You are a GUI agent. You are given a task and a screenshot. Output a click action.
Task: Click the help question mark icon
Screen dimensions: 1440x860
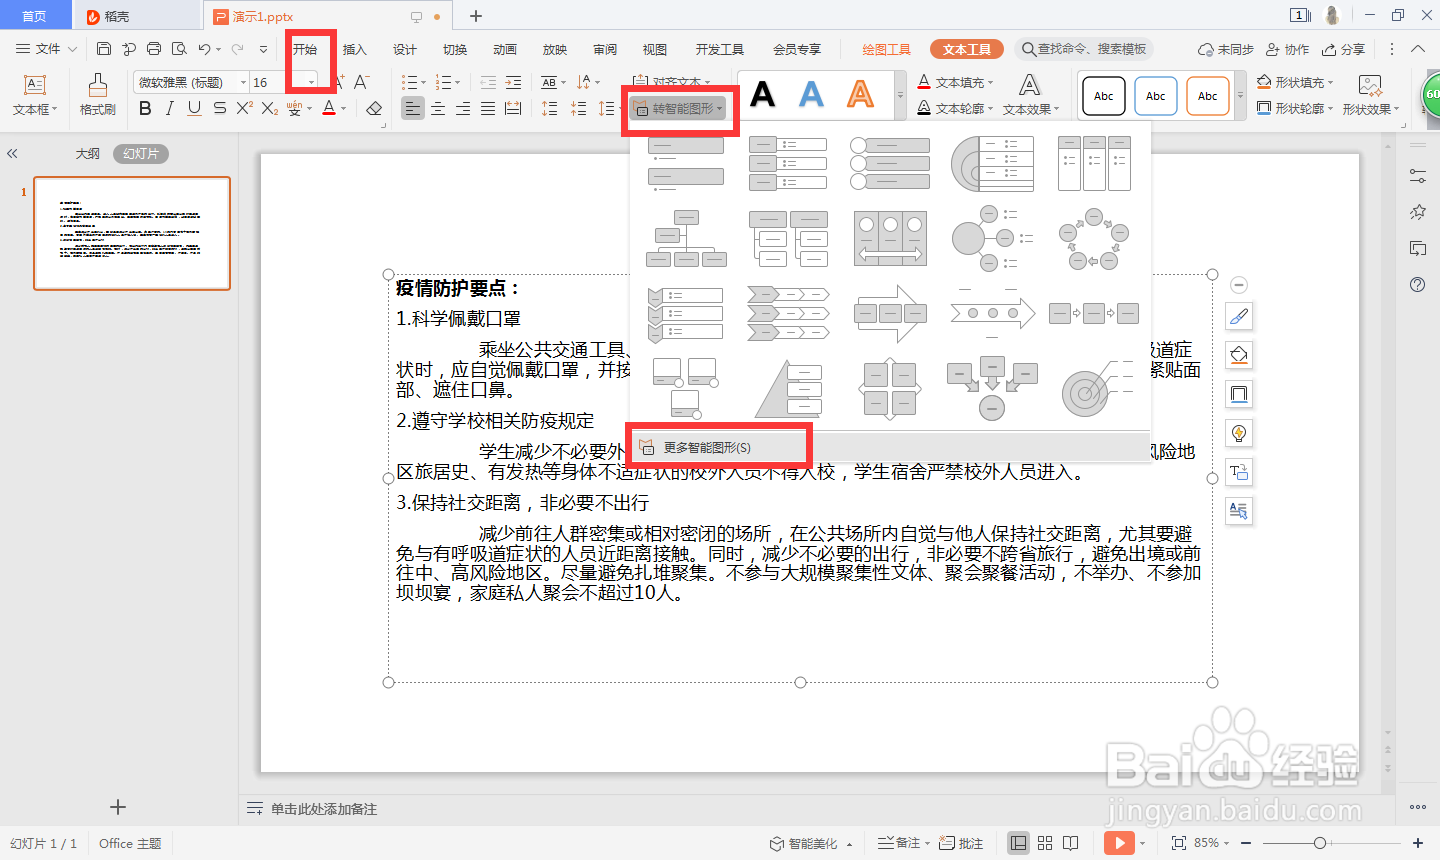click(x=1418, y=285)
